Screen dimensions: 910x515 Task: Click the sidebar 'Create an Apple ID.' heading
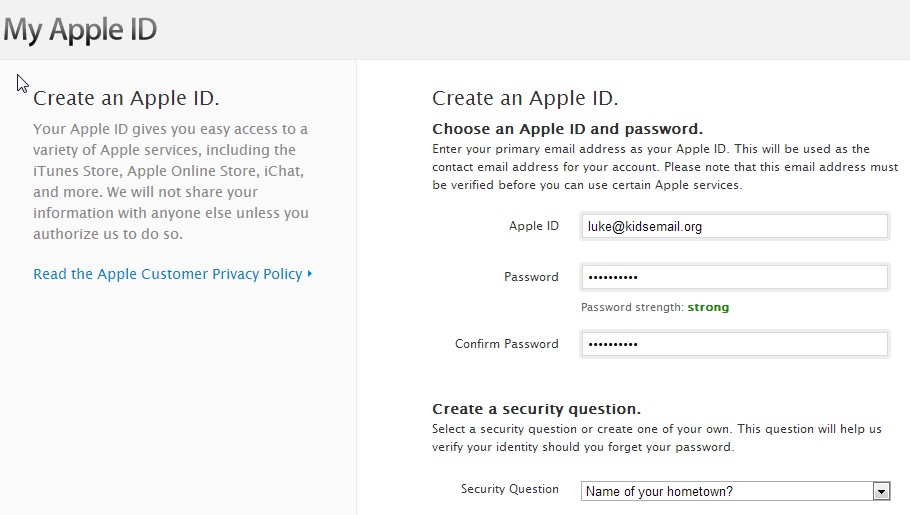[x=126, y=98]
